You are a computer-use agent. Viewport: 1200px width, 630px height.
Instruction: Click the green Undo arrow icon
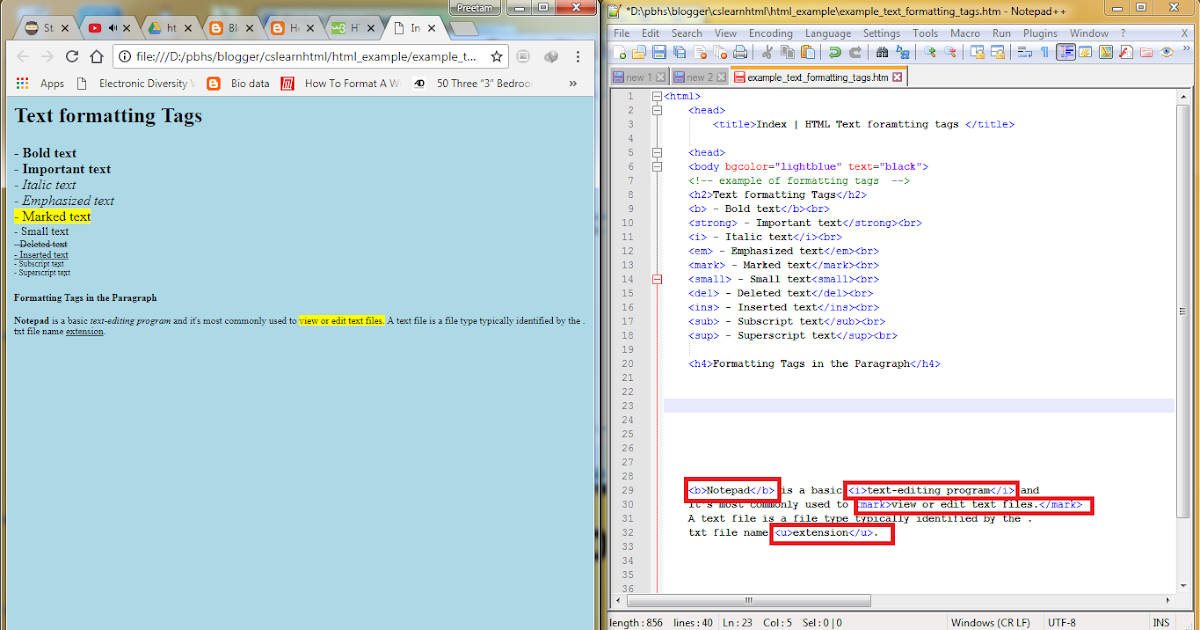pyautogui.click(x=834, y=52)
